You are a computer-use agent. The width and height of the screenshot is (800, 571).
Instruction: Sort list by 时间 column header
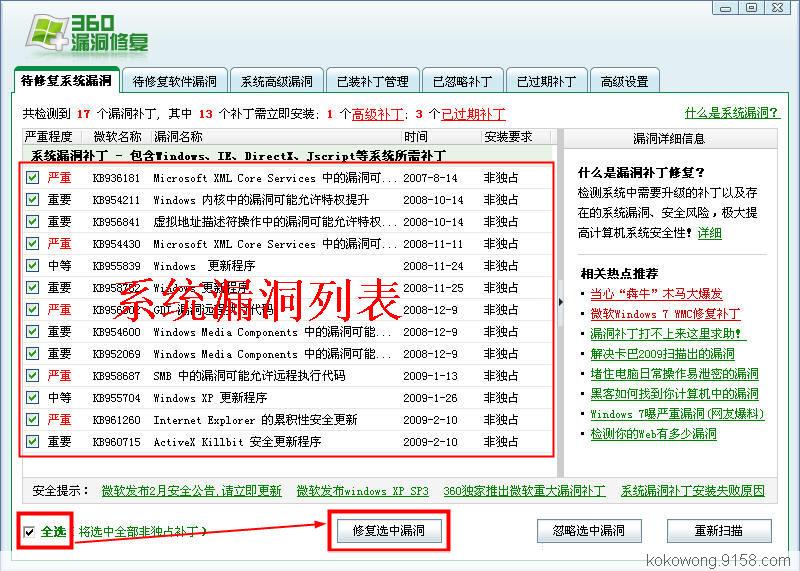(441, 137)
